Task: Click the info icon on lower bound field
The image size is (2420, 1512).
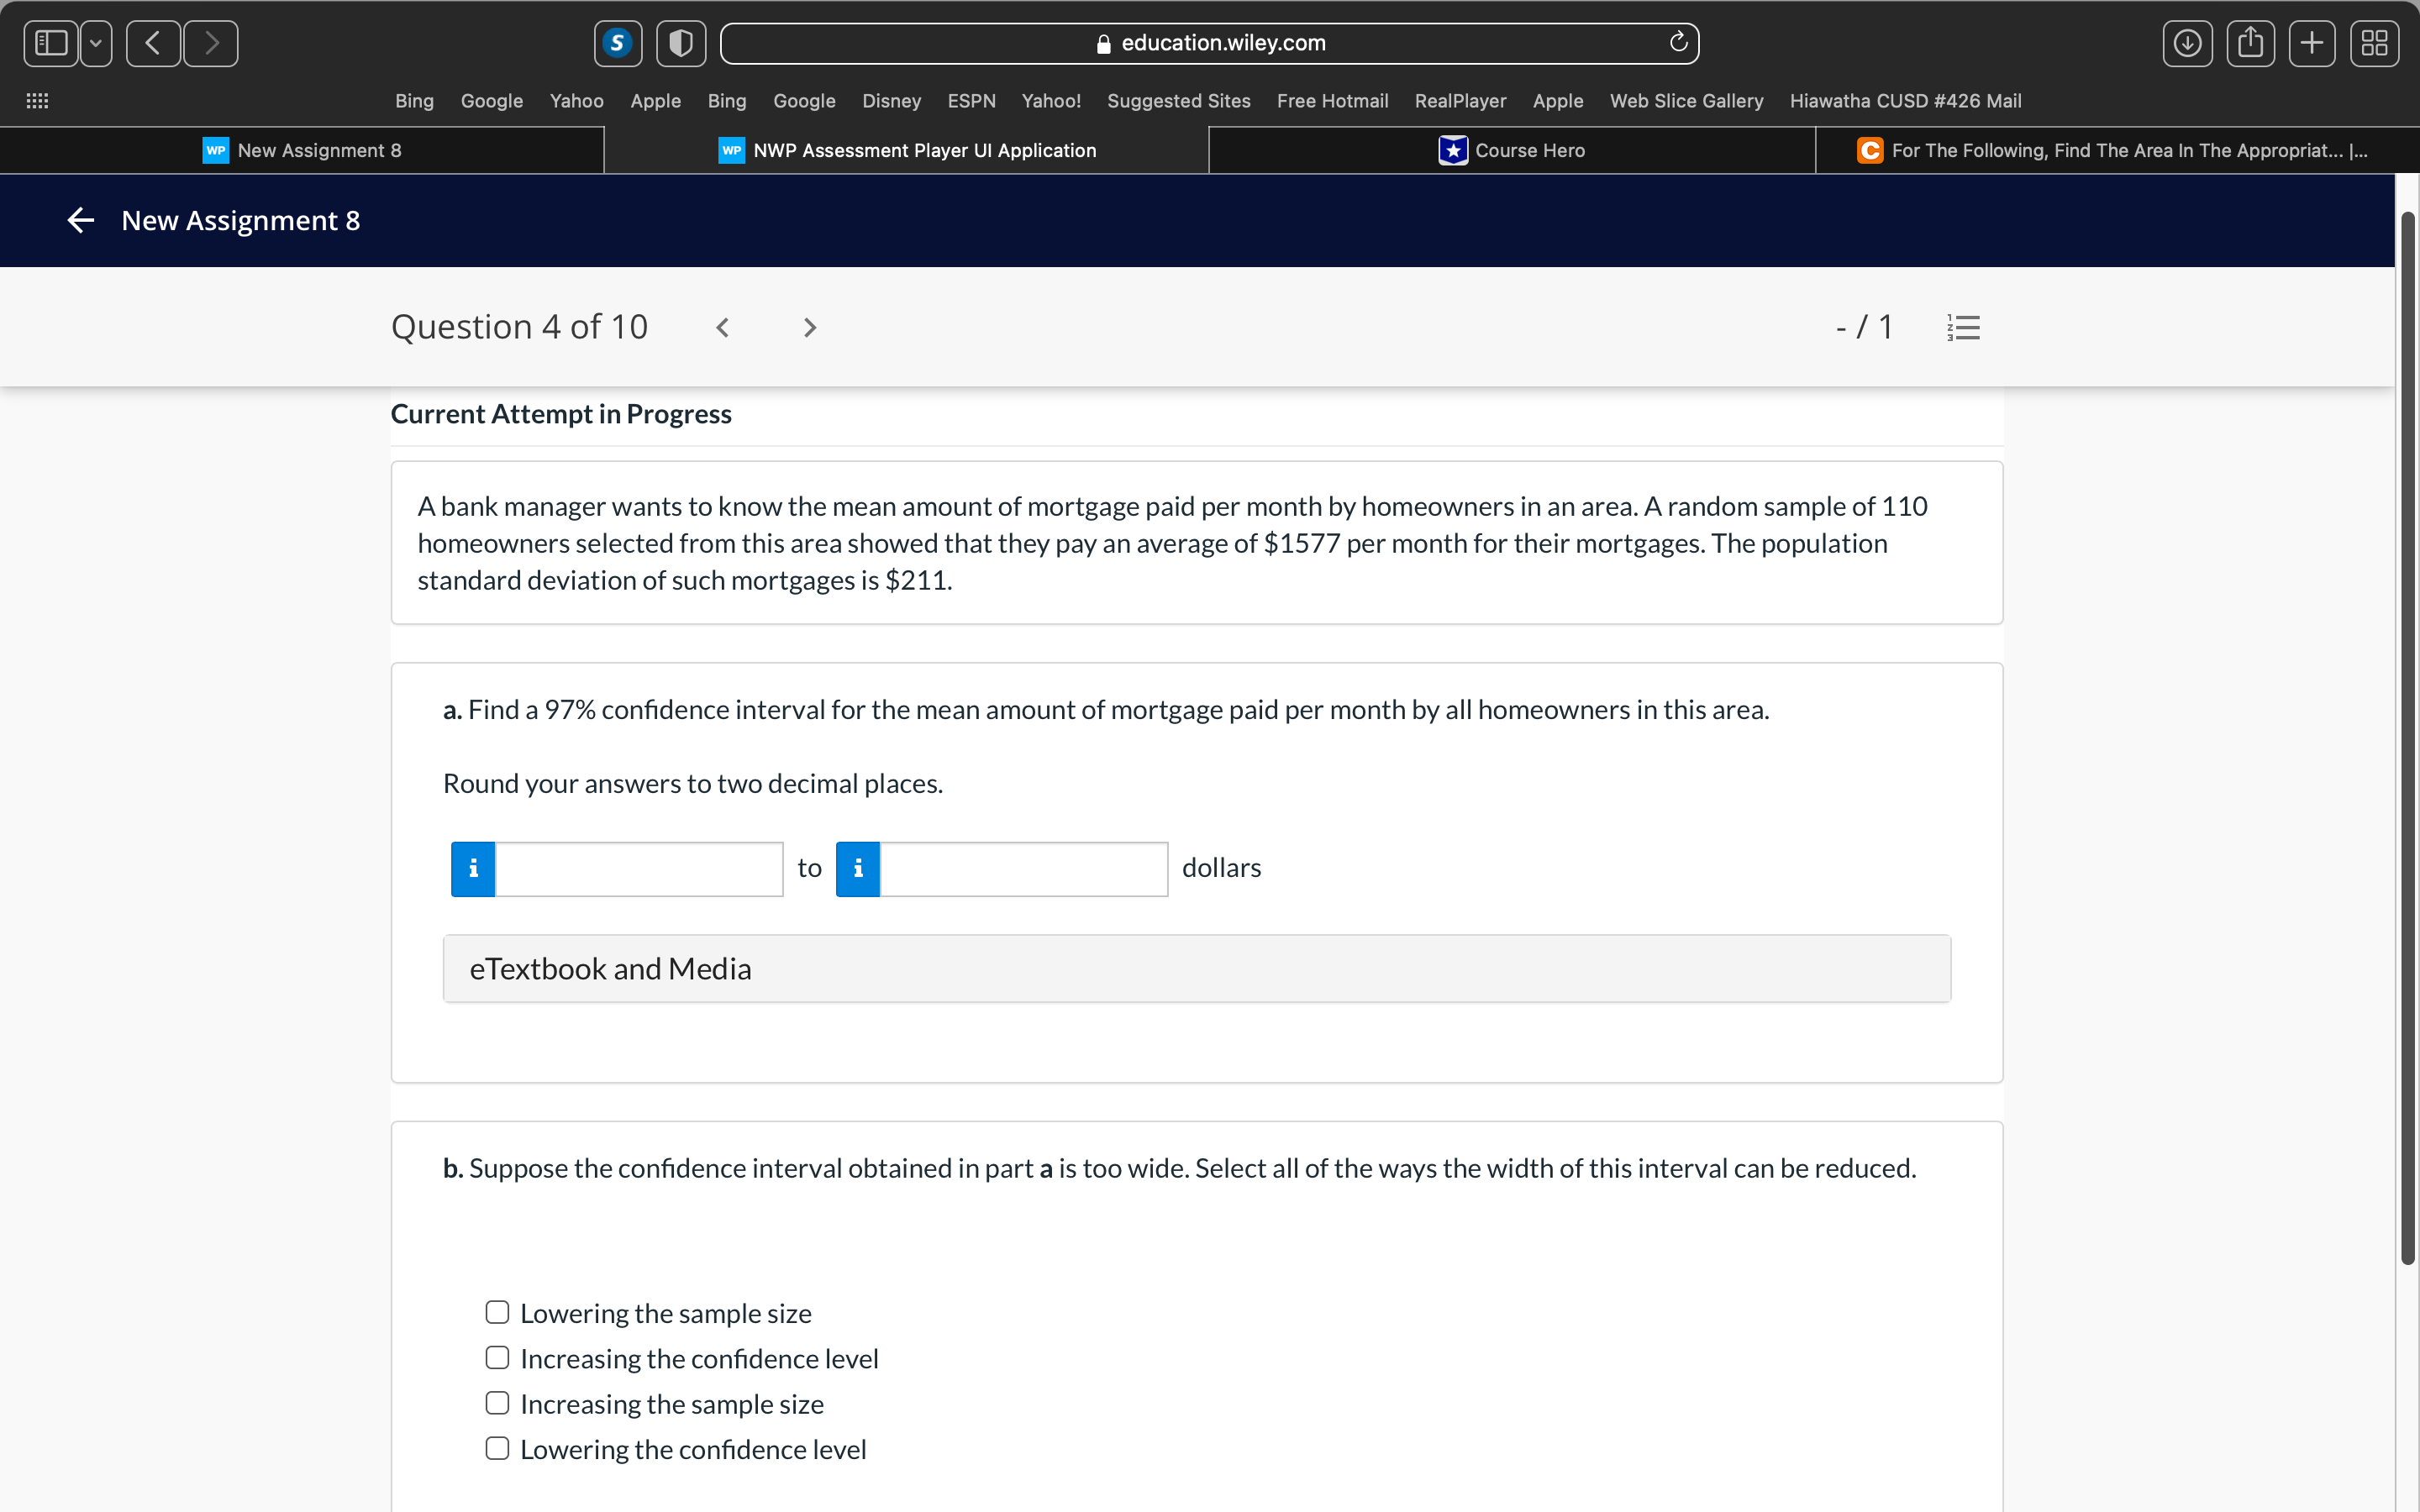Action: pyautogui.click(x=473, y=868)
